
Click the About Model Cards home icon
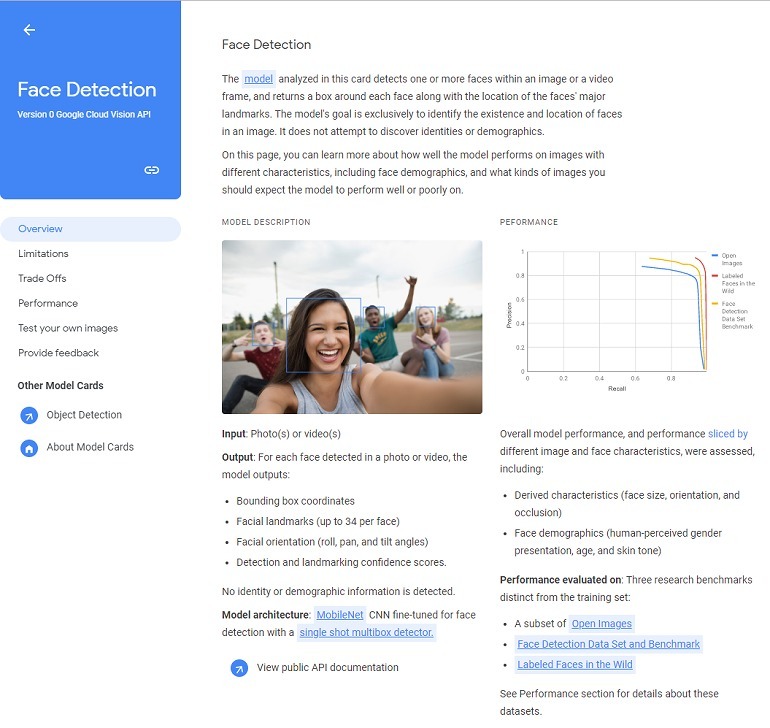pyautogui.click(x=29, y=448)
